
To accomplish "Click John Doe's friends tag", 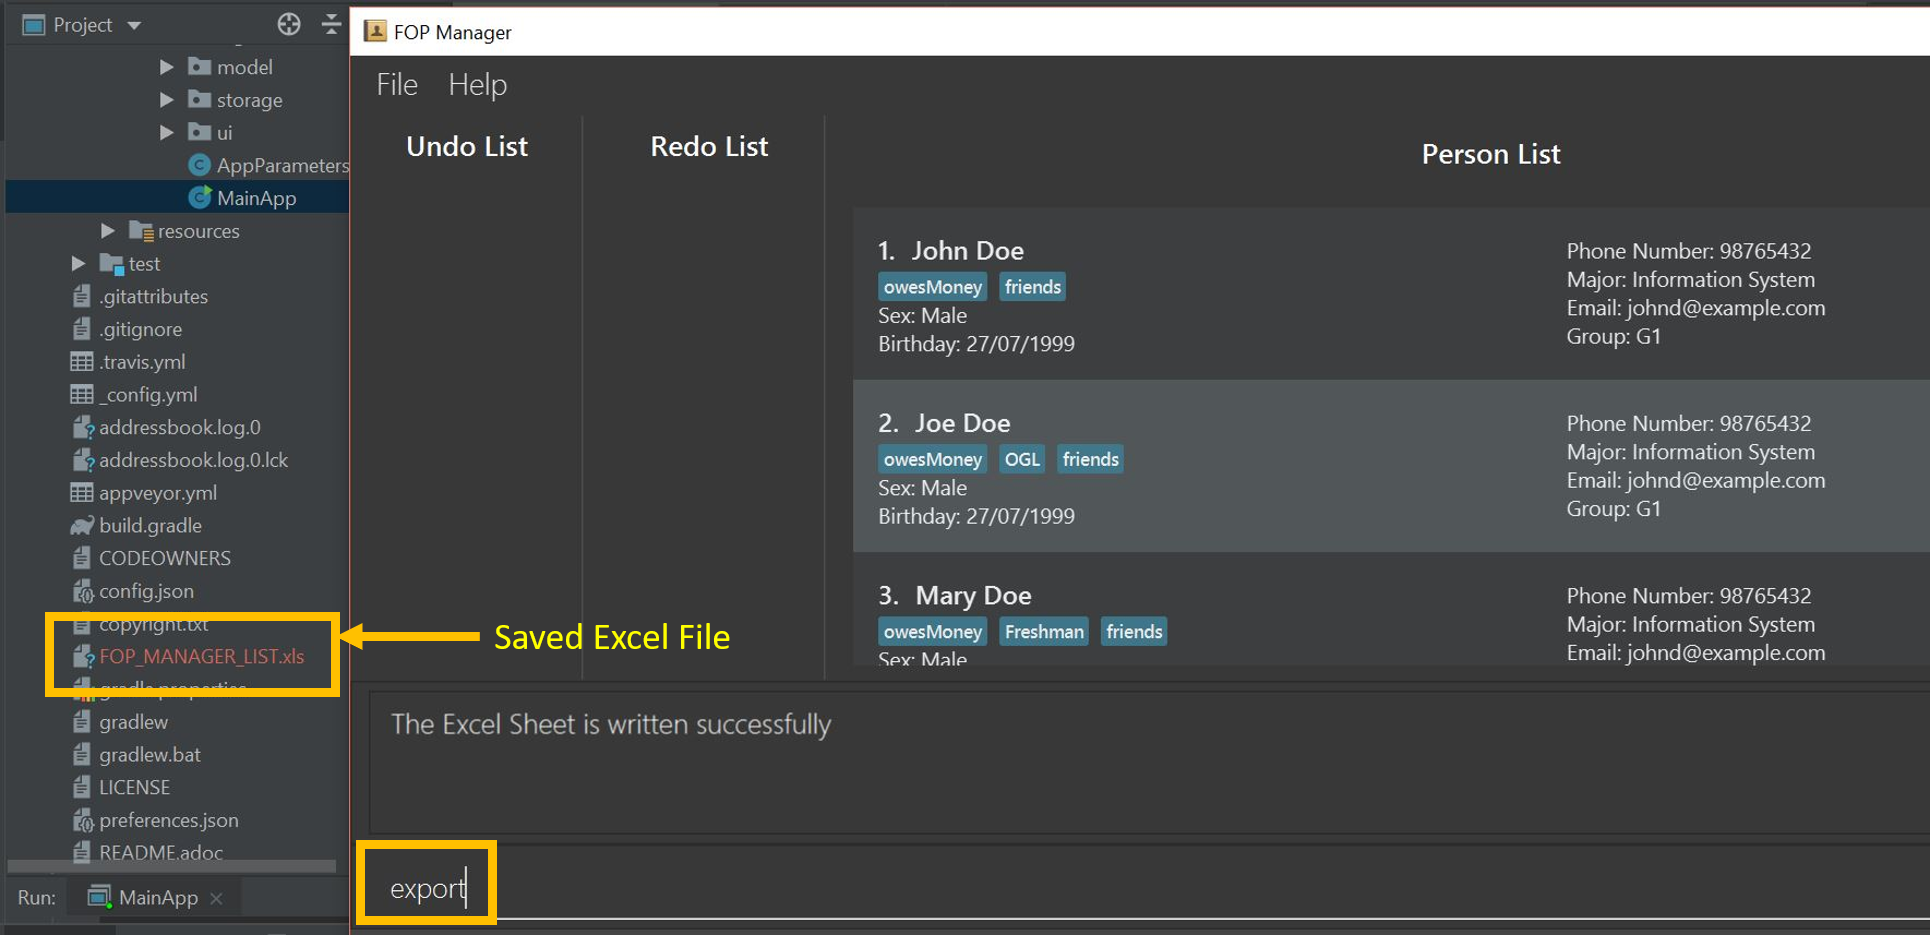I will 1032,287.
